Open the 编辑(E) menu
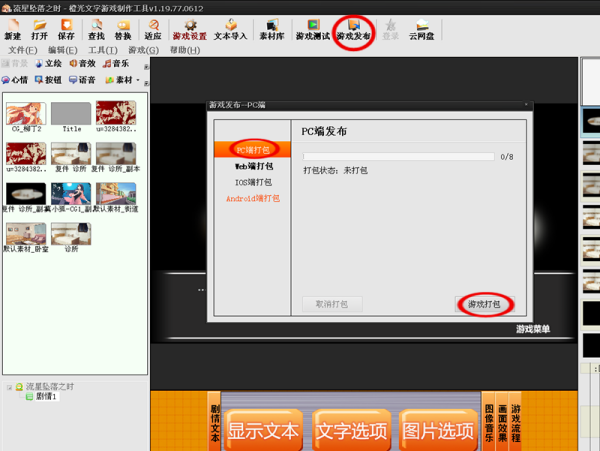The height and width of the screenshot is (451, 600). (63, 50)
